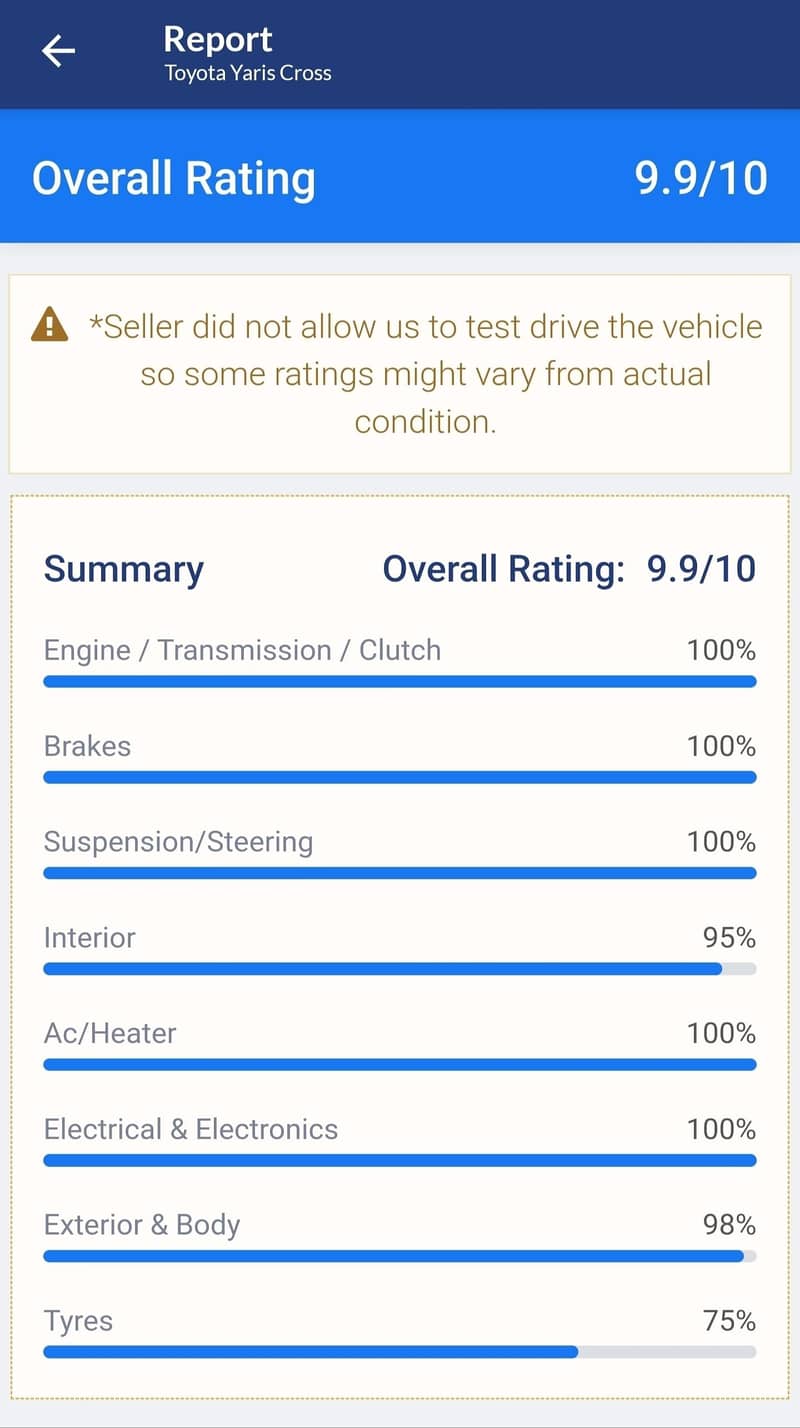Screen dimensions: 800x1428
Task: Tap the back arrow icon
Action: point(58,51)
